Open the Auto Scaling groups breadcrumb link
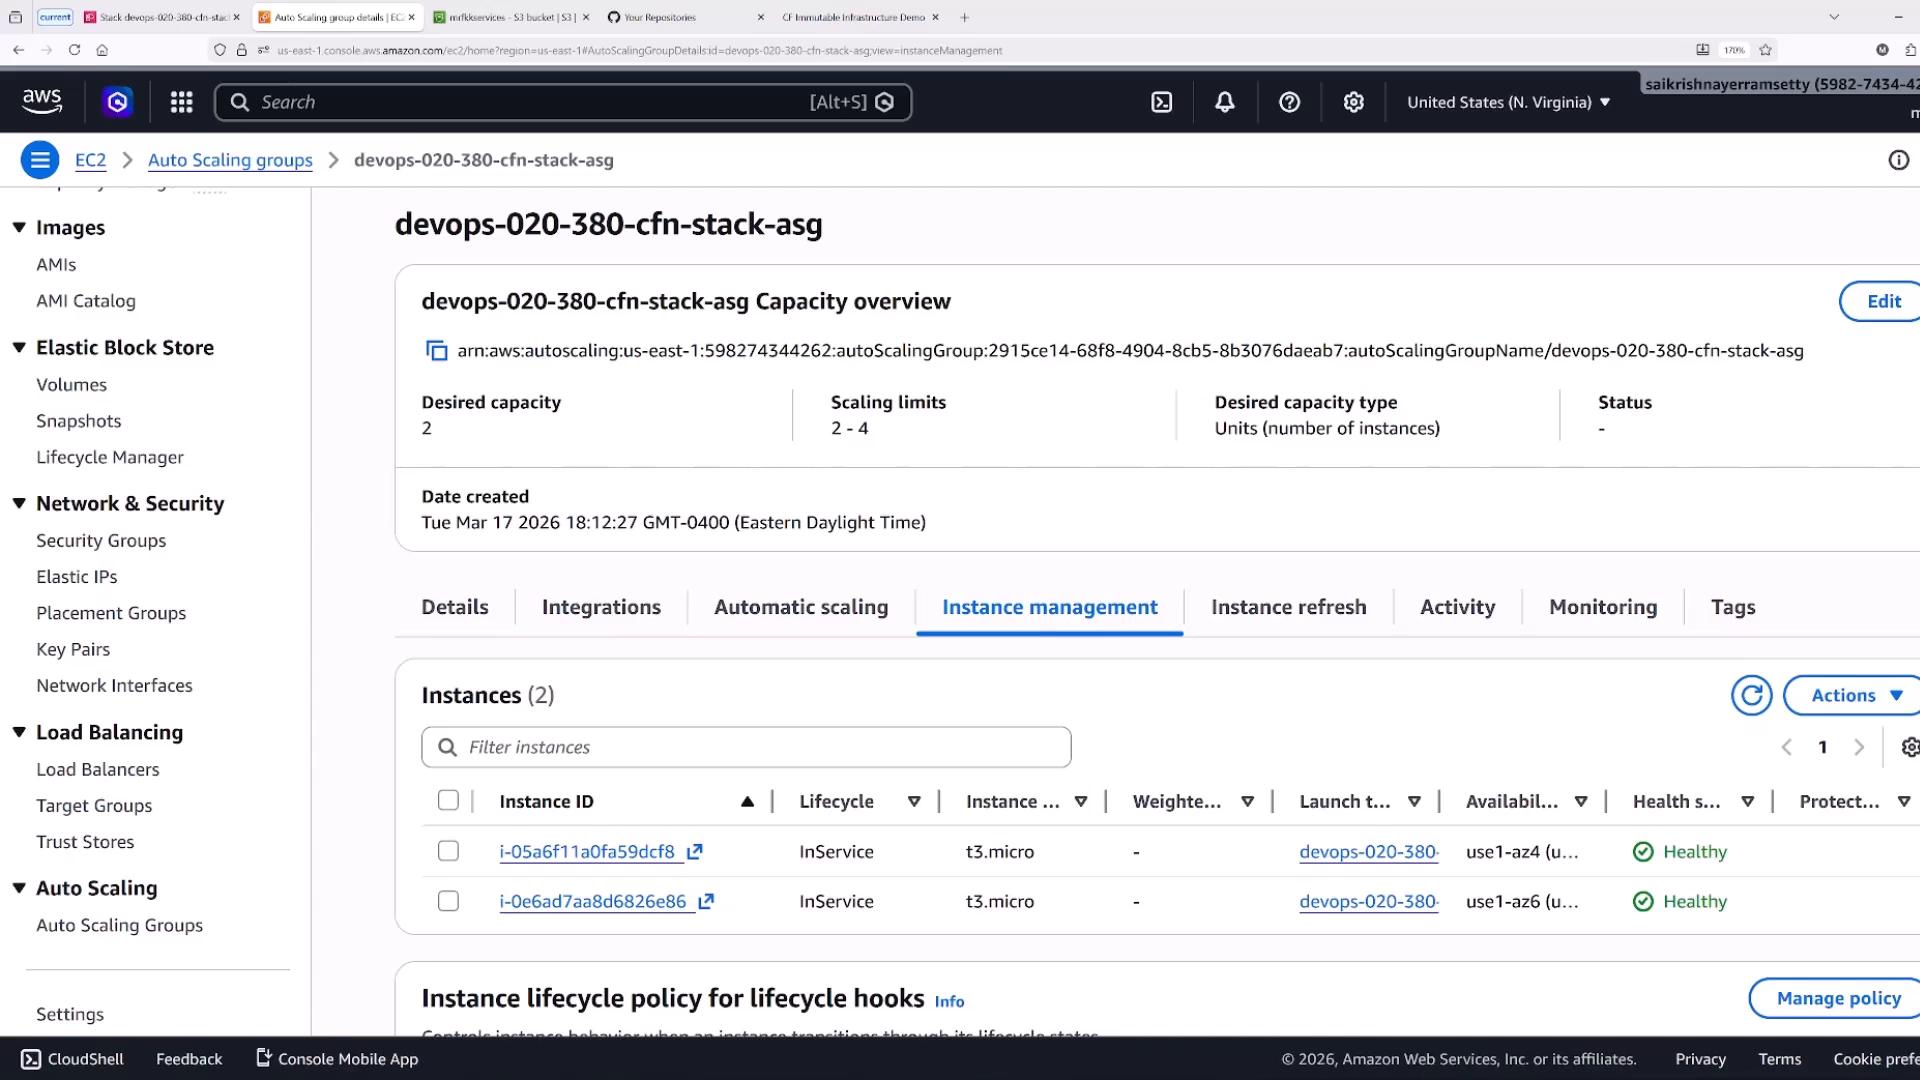This screenshot has width=1920, height=1080. [x=230, y=160]
